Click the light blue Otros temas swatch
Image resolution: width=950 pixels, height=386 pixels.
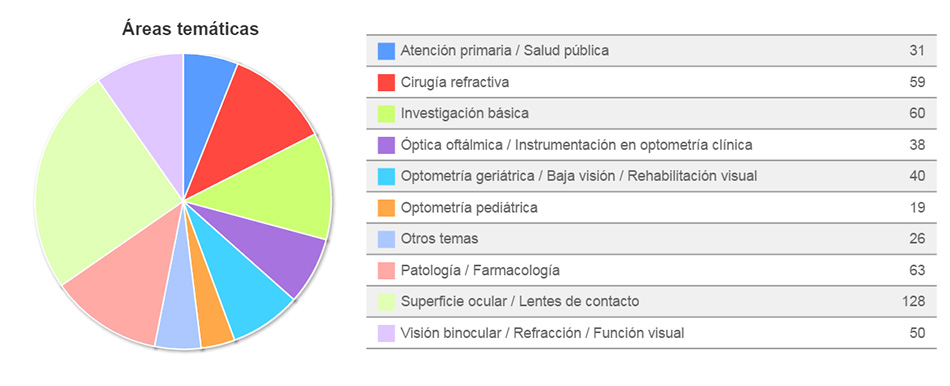[x=386, y=239]
